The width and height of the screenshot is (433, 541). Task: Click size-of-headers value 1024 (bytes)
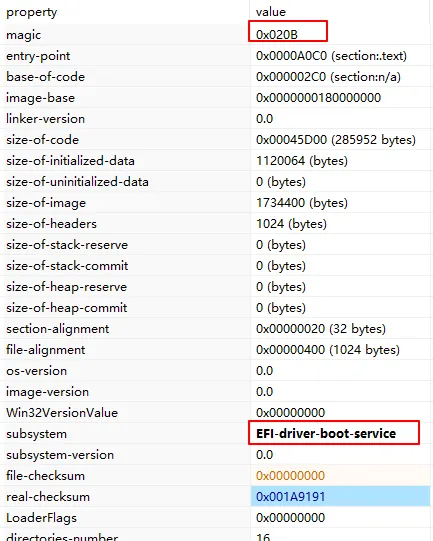pos(291,224)
